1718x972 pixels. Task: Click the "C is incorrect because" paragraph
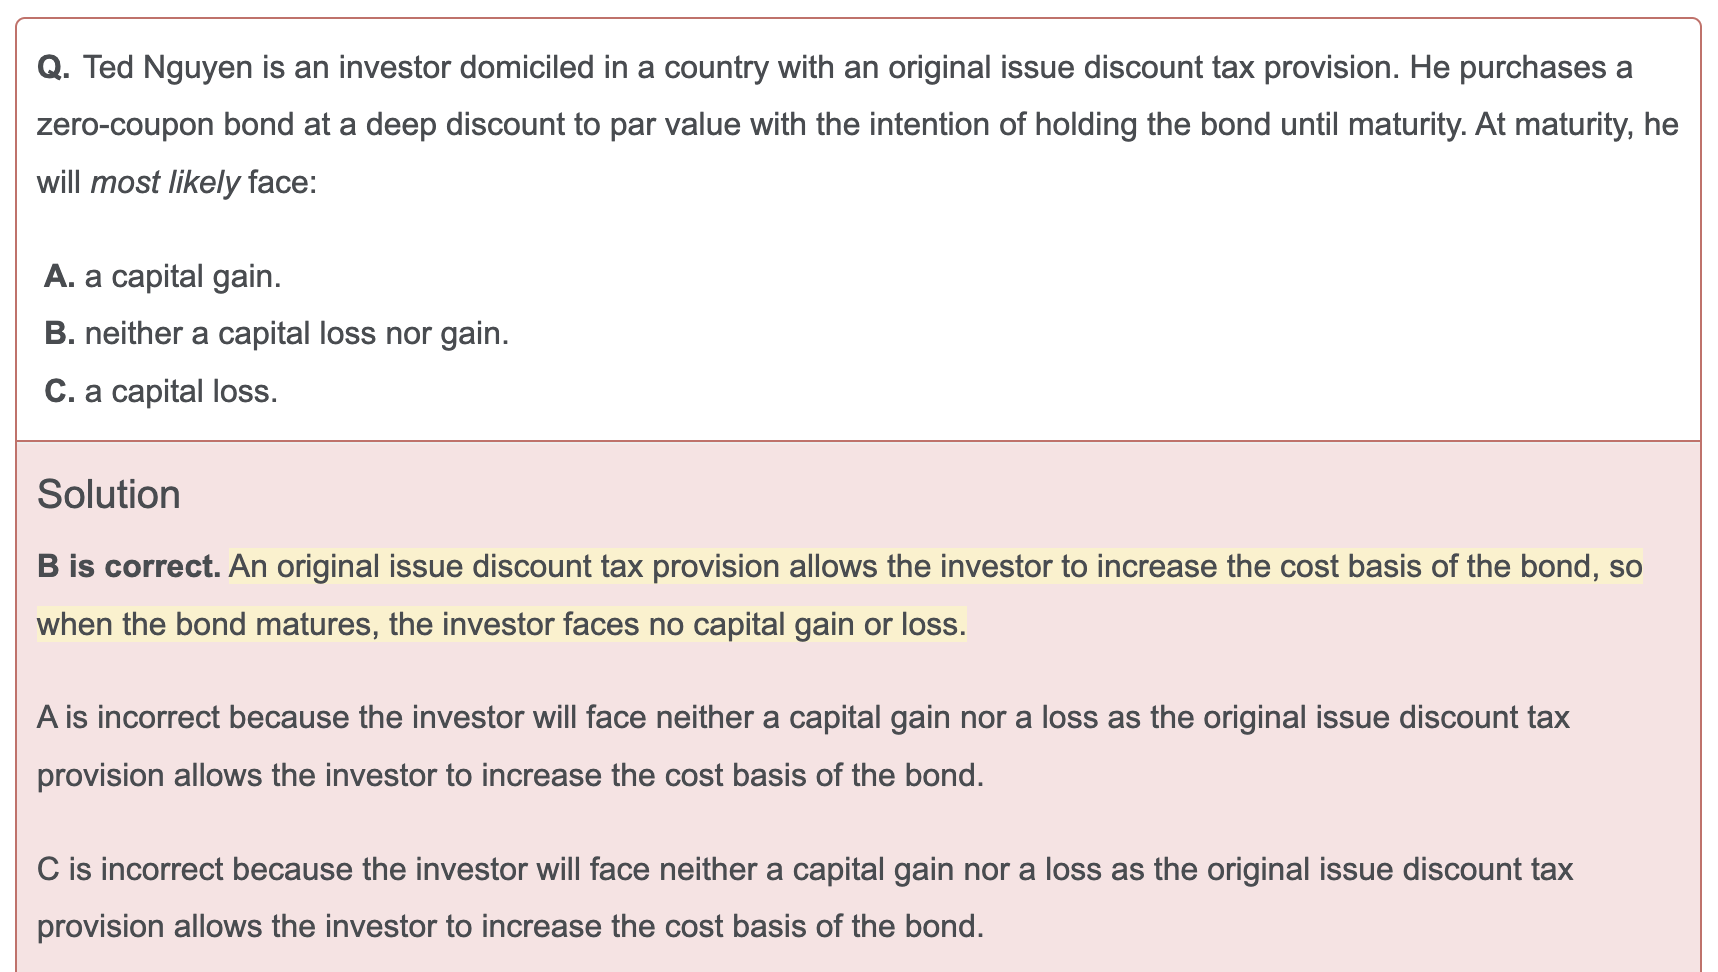[x=806, y=898]
